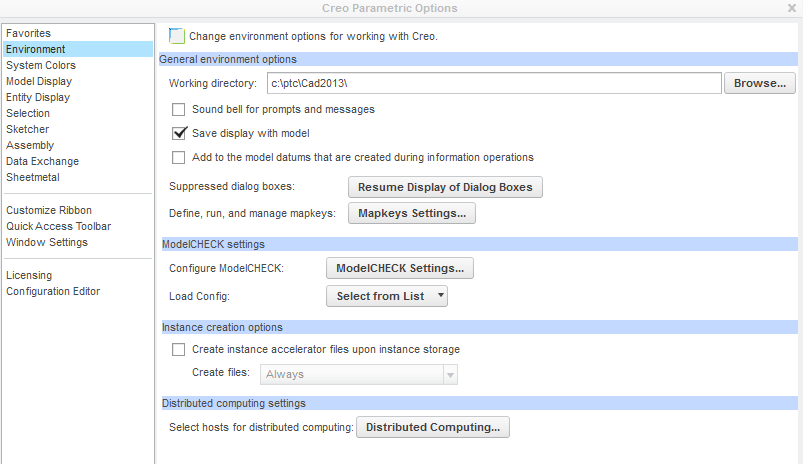Open the Configuration Editor
Image resolution: width=803 pixels, height=464 pixels.
[53, 291]
